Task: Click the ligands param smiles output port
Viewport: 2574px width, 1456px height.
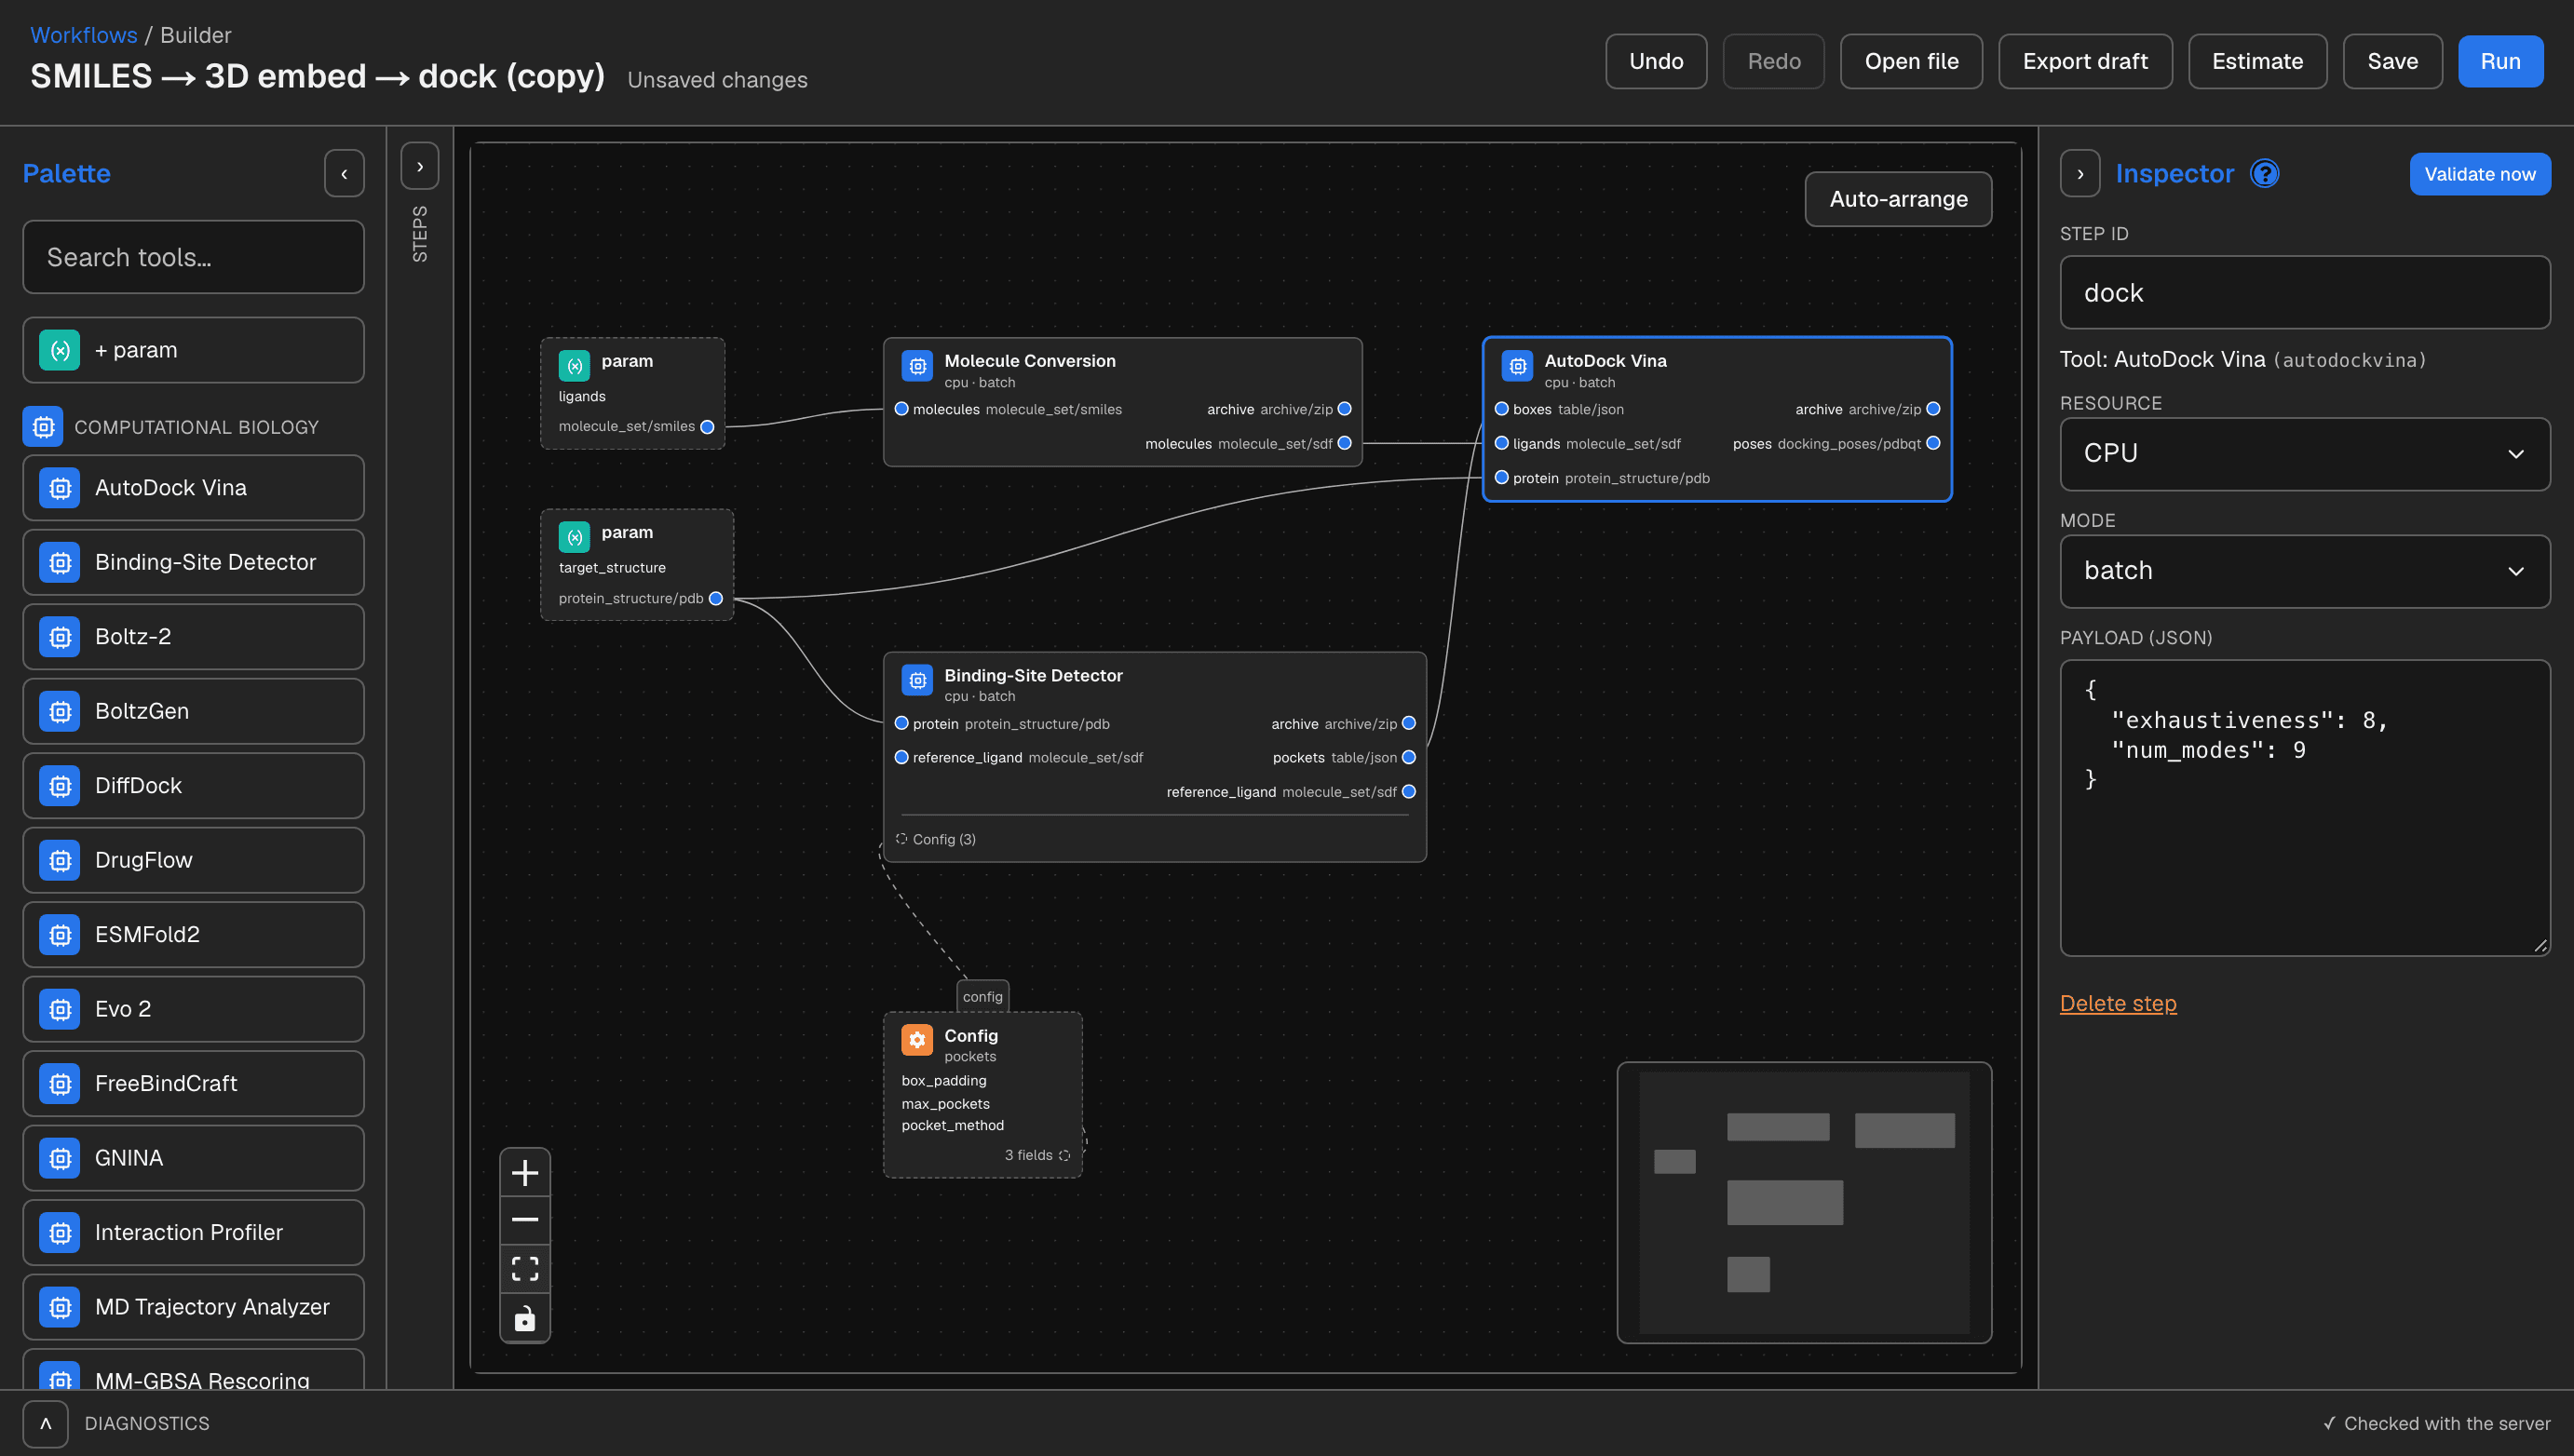Action: point(707,427)
